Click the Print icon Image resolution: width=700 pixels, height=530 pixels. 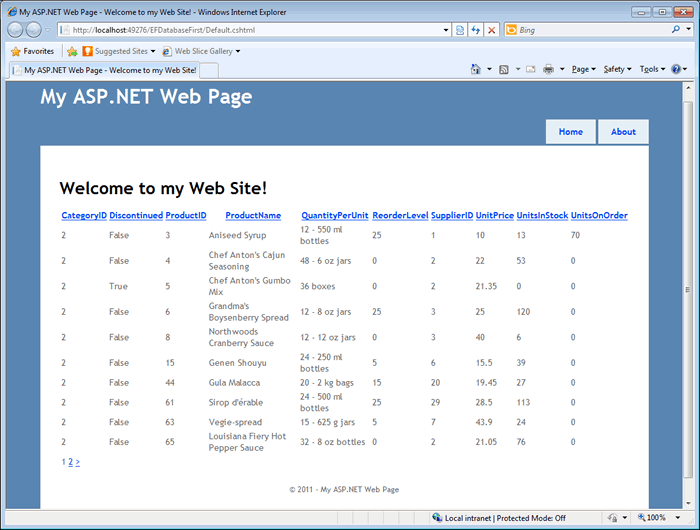(x=548, y=69)
